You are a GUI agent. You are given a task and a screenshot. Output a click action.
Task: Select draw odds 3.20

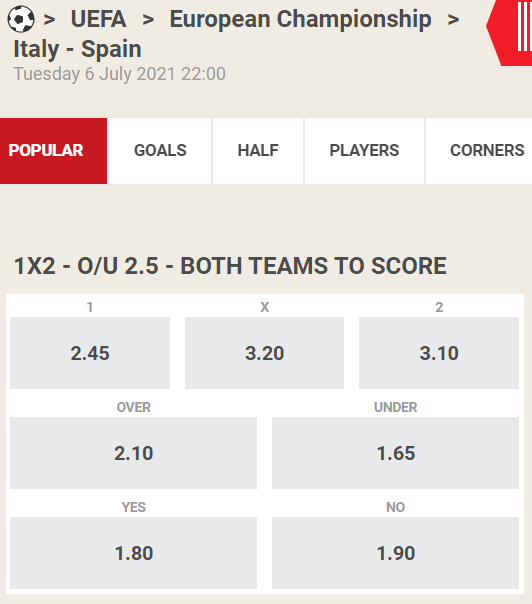point(264,353)
